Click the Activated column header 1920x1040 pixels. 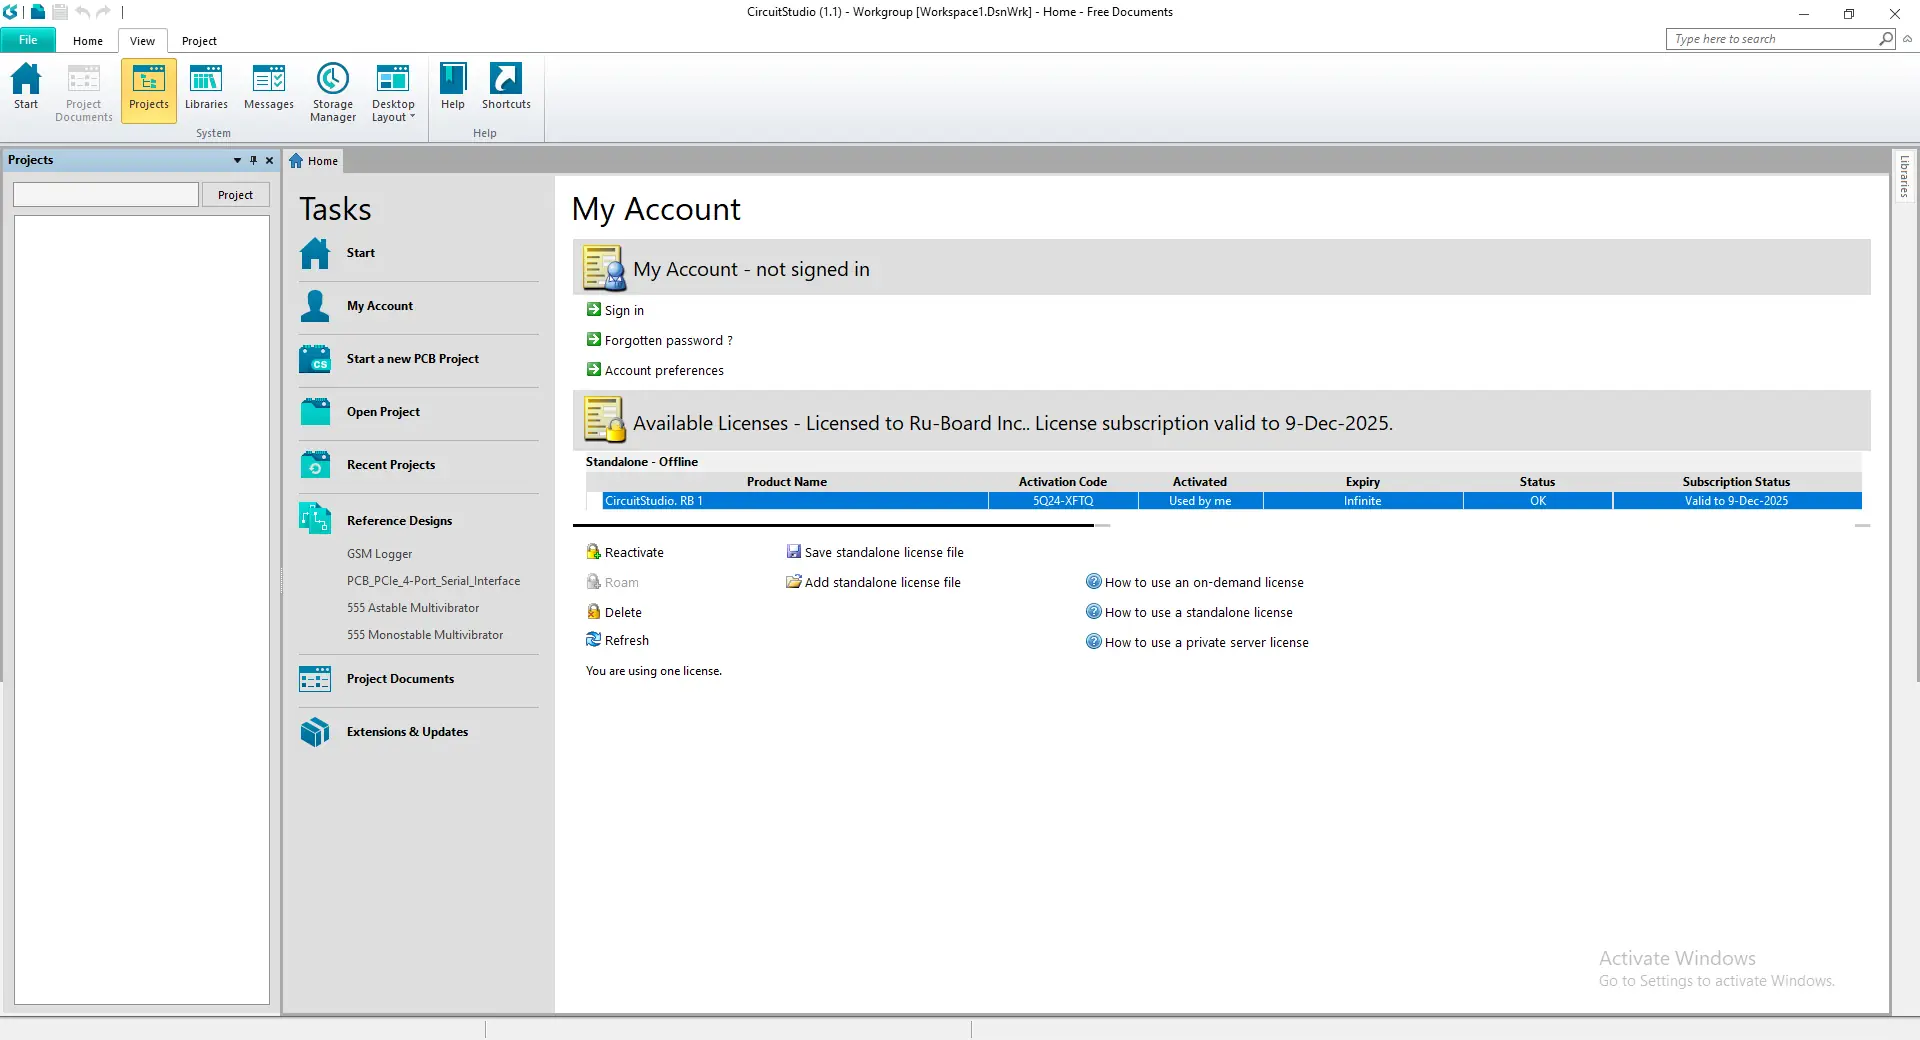click(x=1200, y=482)
